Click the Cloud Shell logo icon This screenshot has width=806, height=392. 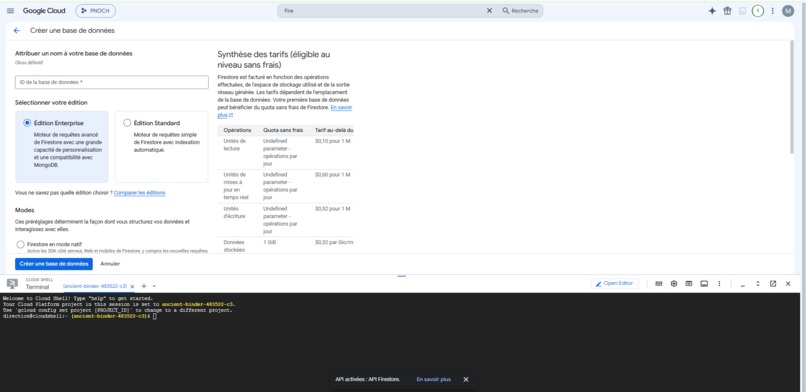12,284
